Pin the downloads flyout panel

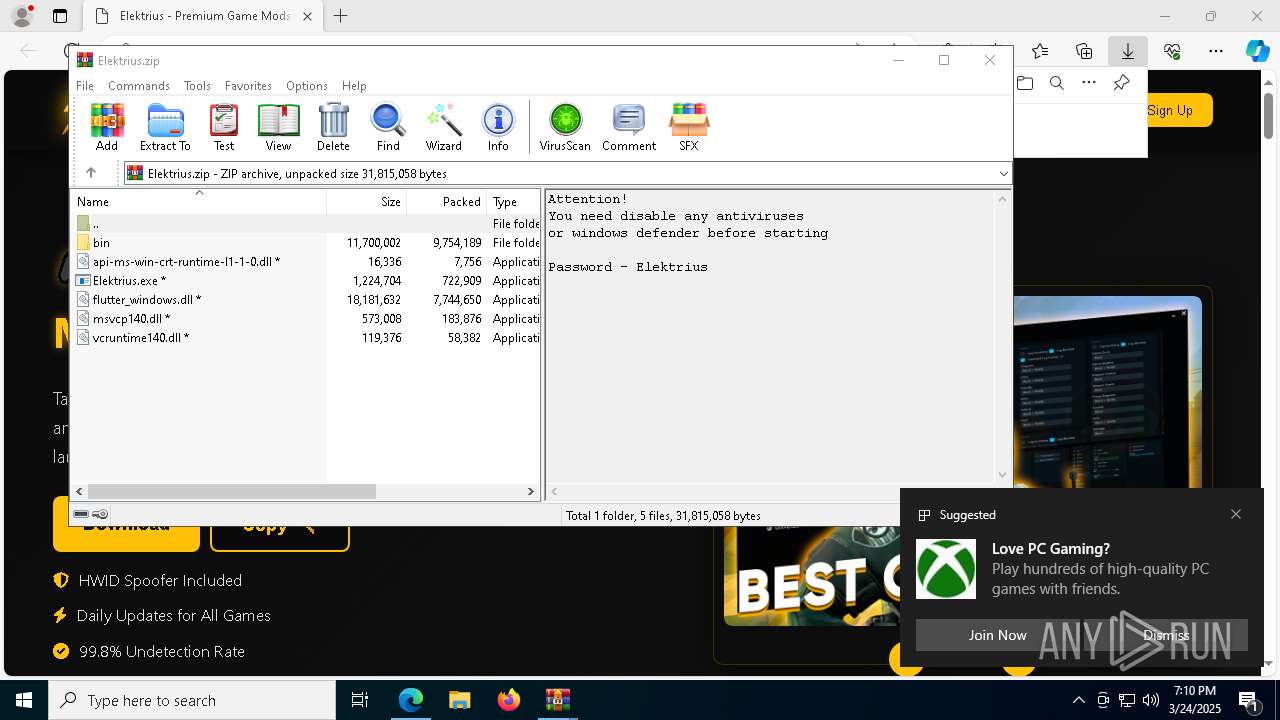point(1122,83)
